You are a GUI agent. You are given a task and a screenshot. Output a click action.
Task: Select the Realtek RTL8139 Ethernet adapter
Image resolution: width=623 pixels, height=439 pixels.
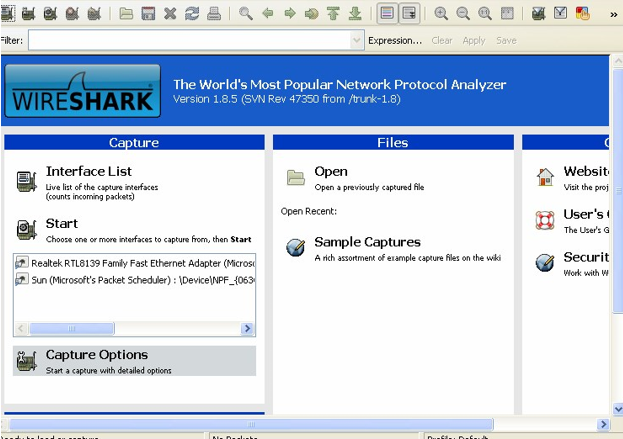(135, 263)
